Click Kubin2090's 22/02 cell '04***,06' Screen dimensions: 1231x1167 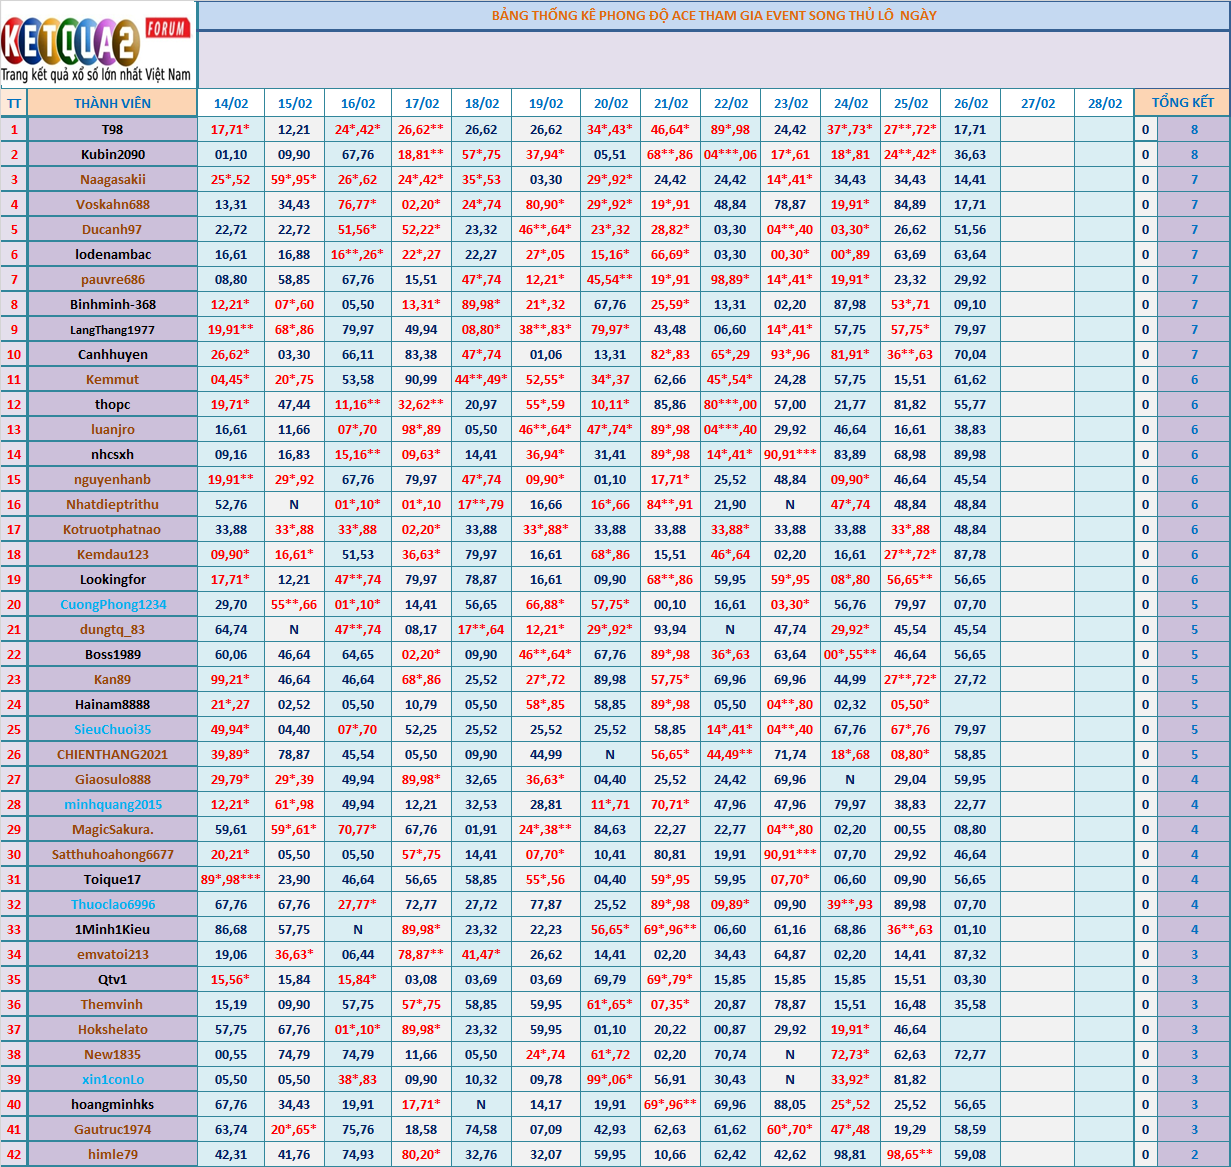[x=730, y=154]
